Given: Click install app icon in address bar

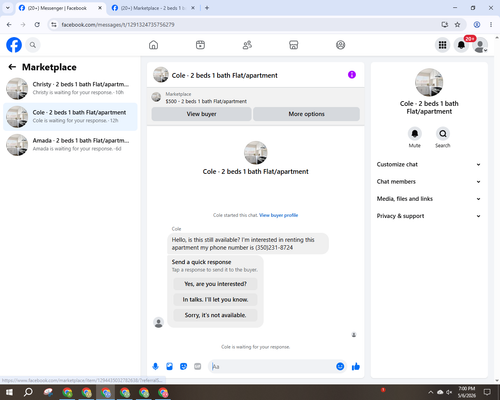Looking at the screenshot, I should pyautogui.click(x=444, y=25).
